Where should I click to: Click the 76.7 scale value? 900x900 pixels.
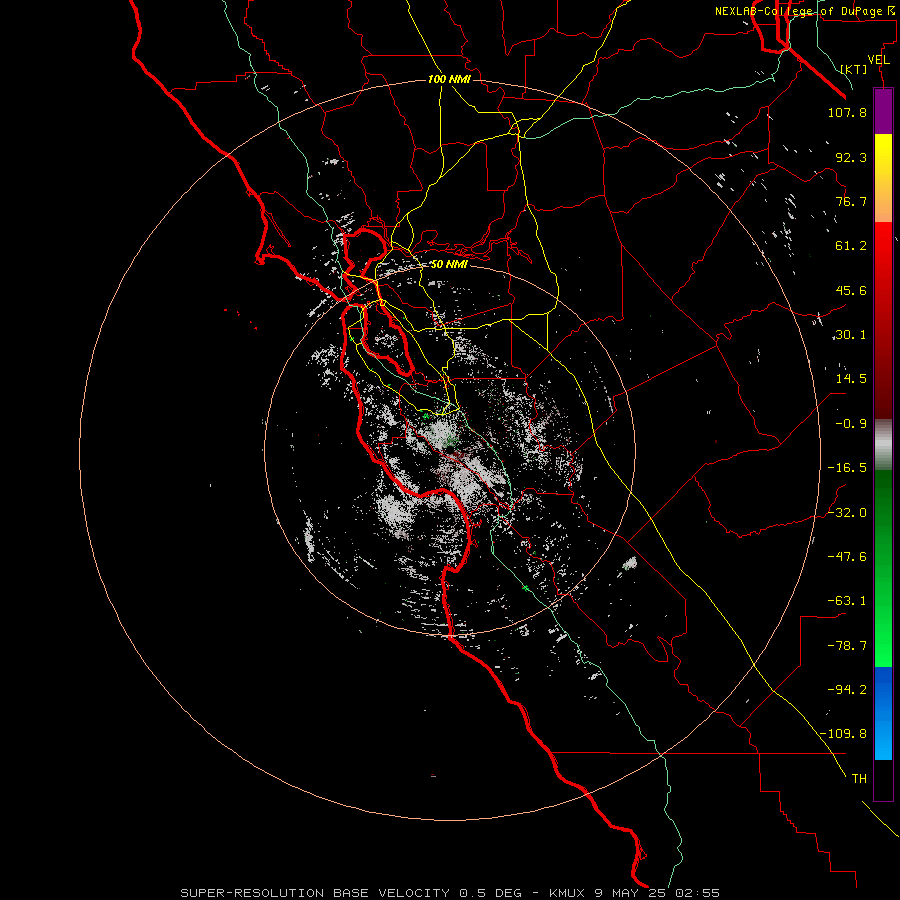coord(851,201)
